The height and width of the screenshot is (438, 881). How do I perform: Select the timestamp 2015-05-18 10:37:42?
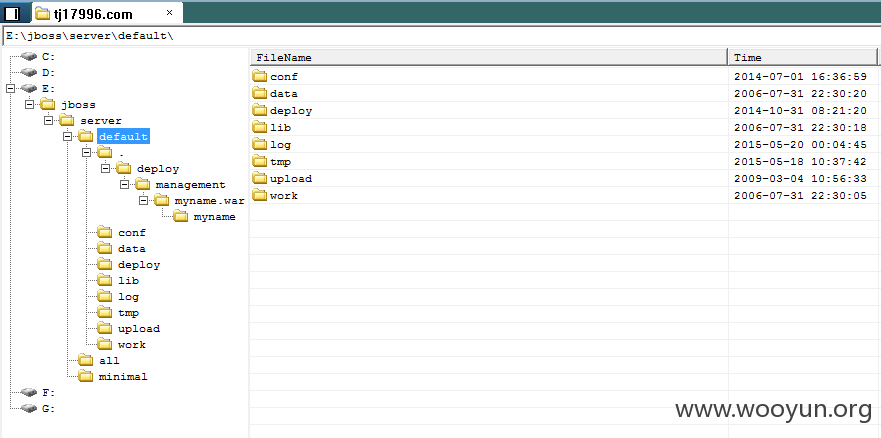point(800,162)
